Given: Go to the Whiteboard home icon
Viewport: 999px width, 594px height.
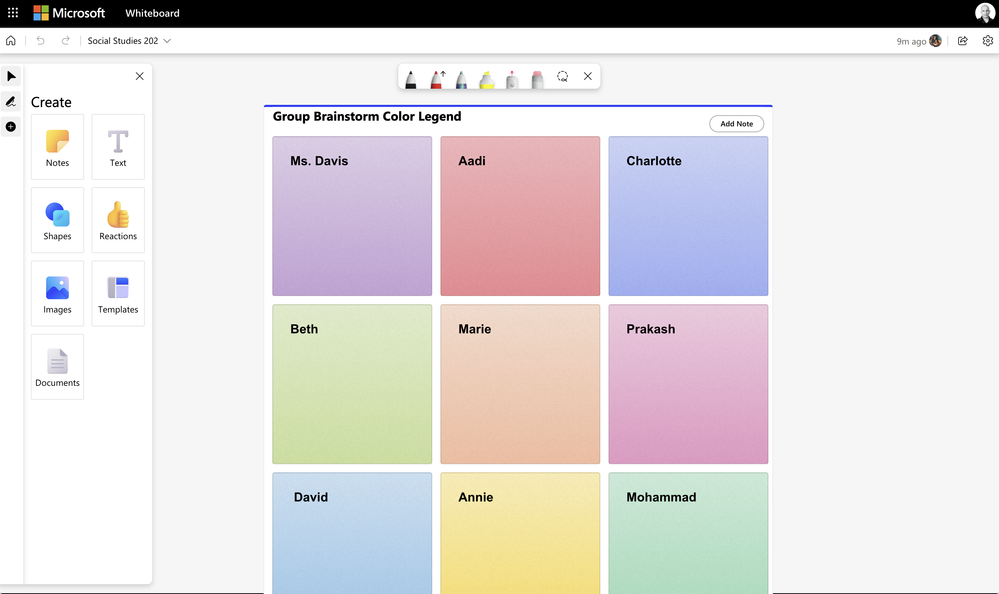Looking at the screenshot, I should (11, 41).
